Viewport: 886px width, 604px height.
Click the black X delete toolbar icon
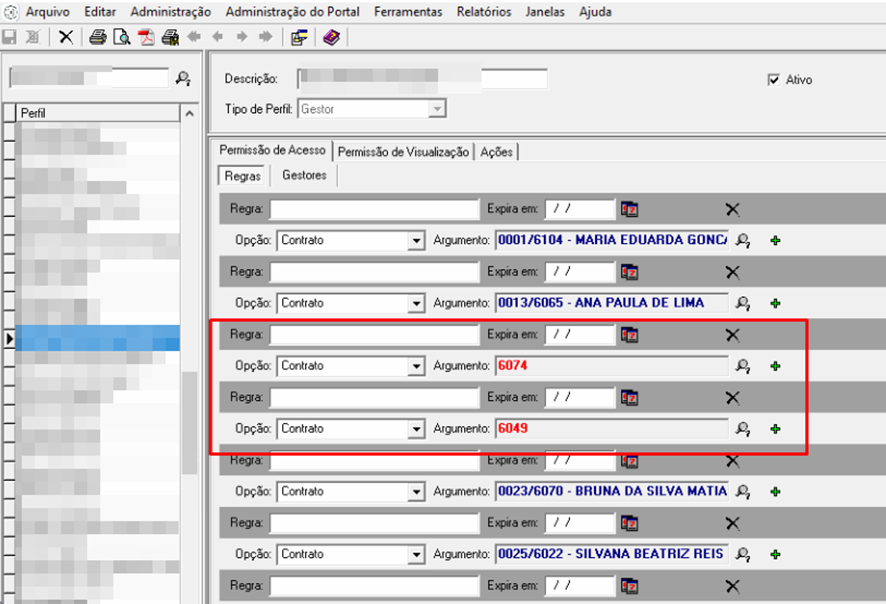[x=66, y=37]
